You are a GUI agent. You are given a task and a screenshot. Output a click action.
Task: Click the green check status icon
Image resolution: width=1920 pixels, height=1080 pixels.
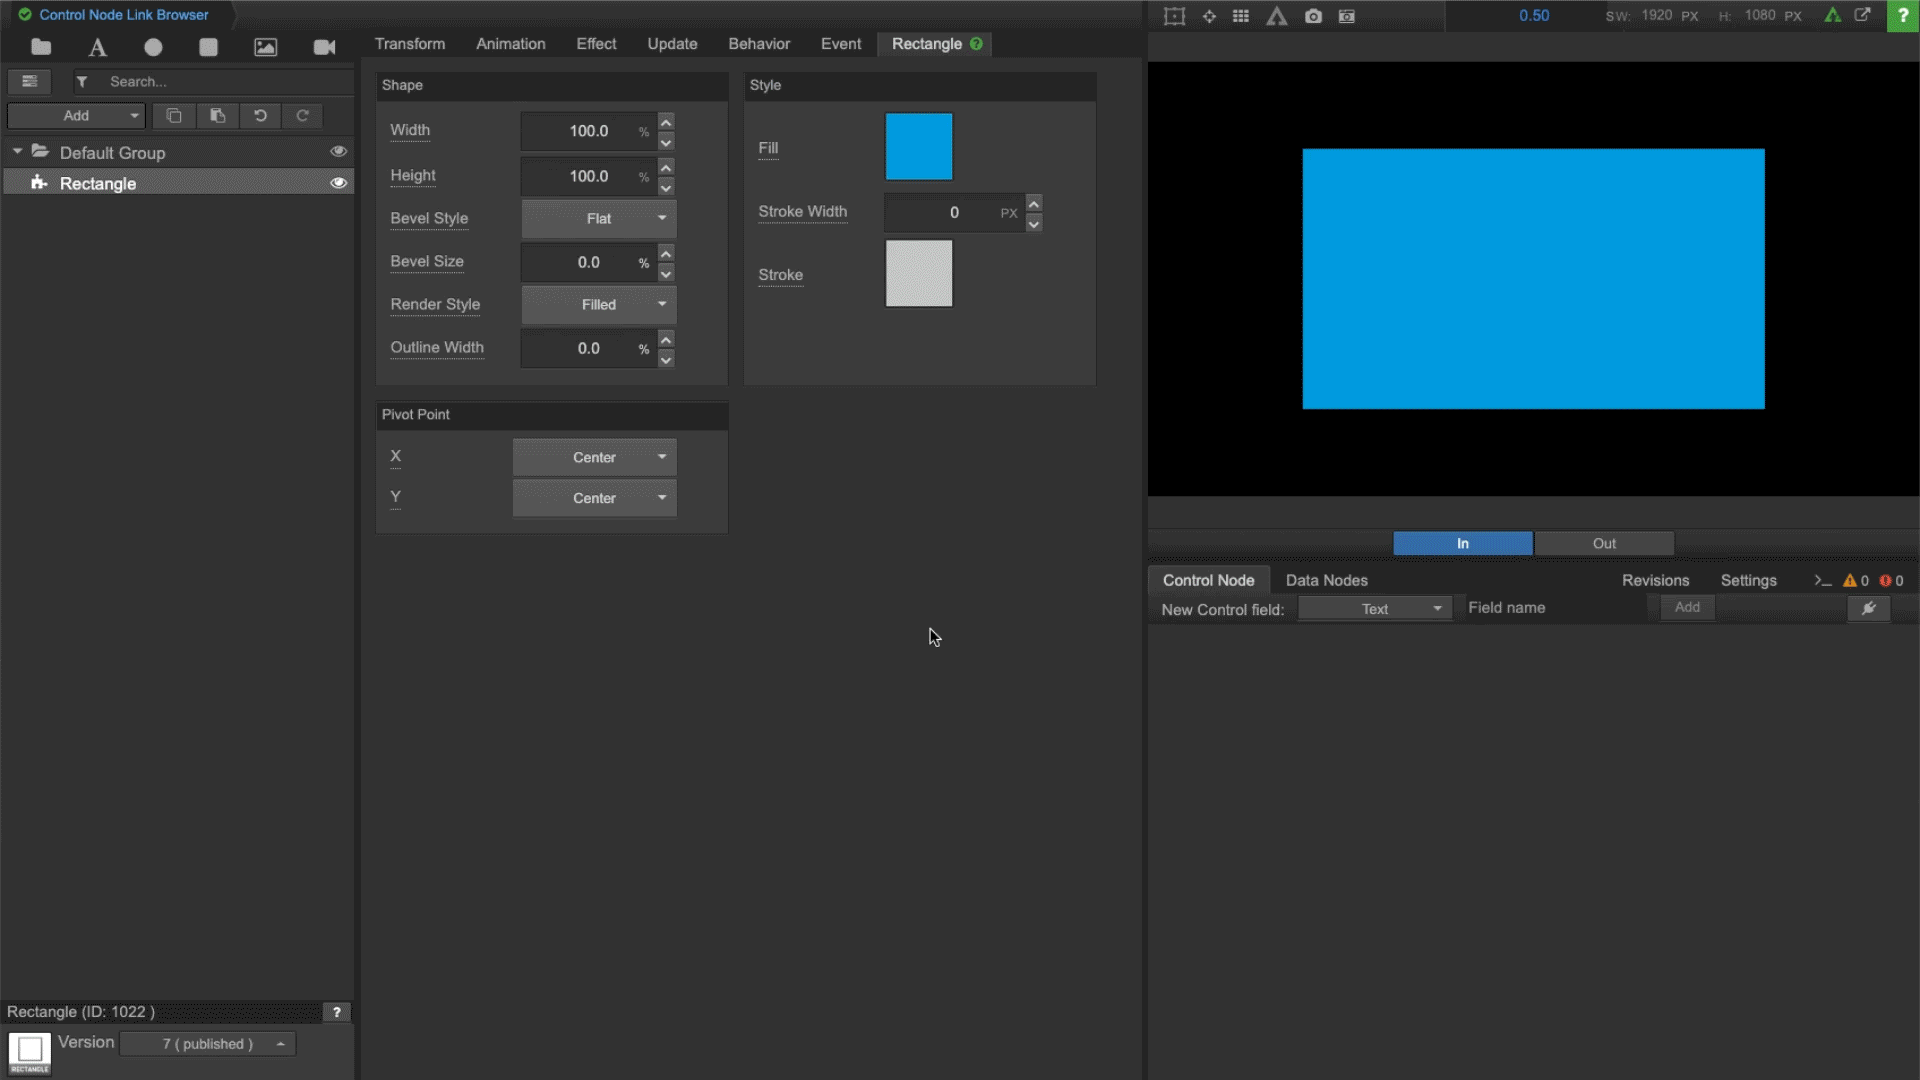pyautogui.click(x=25, y=15)
